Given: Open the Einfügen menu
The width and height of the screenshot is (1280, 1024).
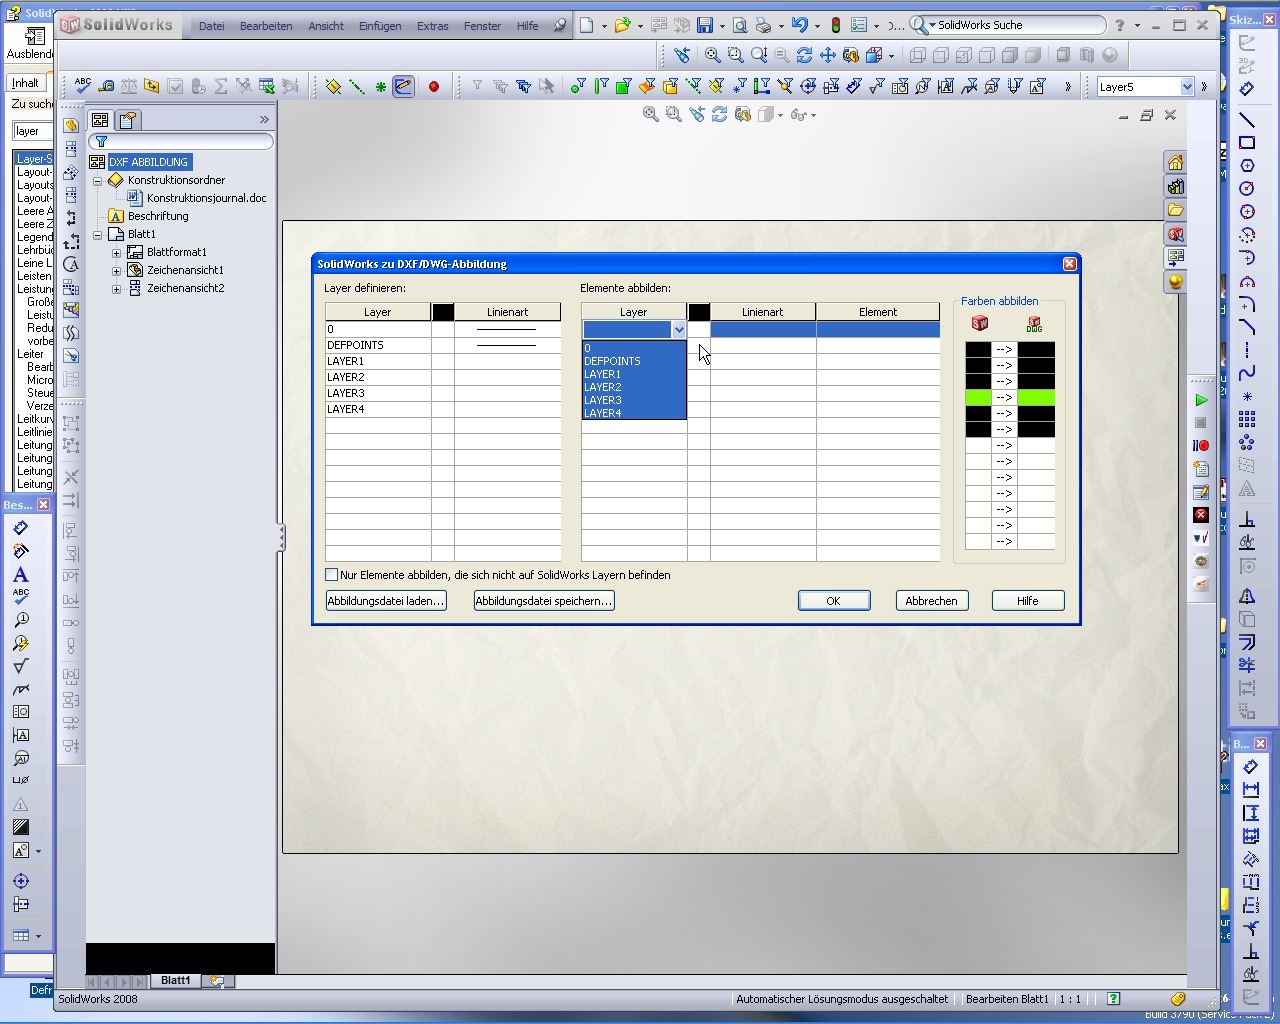Looking at the screenshot, I should [x=380, y=26].
